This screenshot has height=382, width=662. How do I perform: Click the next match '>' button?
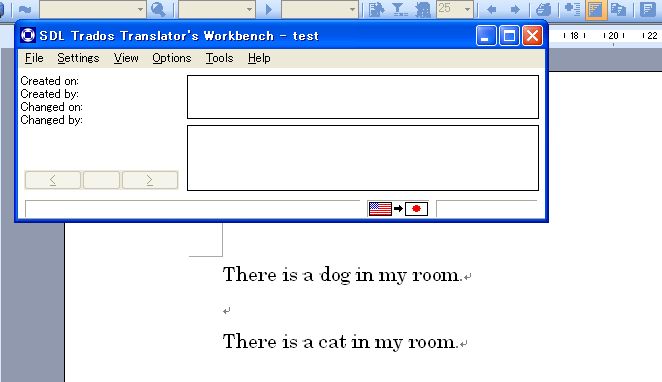tap(149, 180)
